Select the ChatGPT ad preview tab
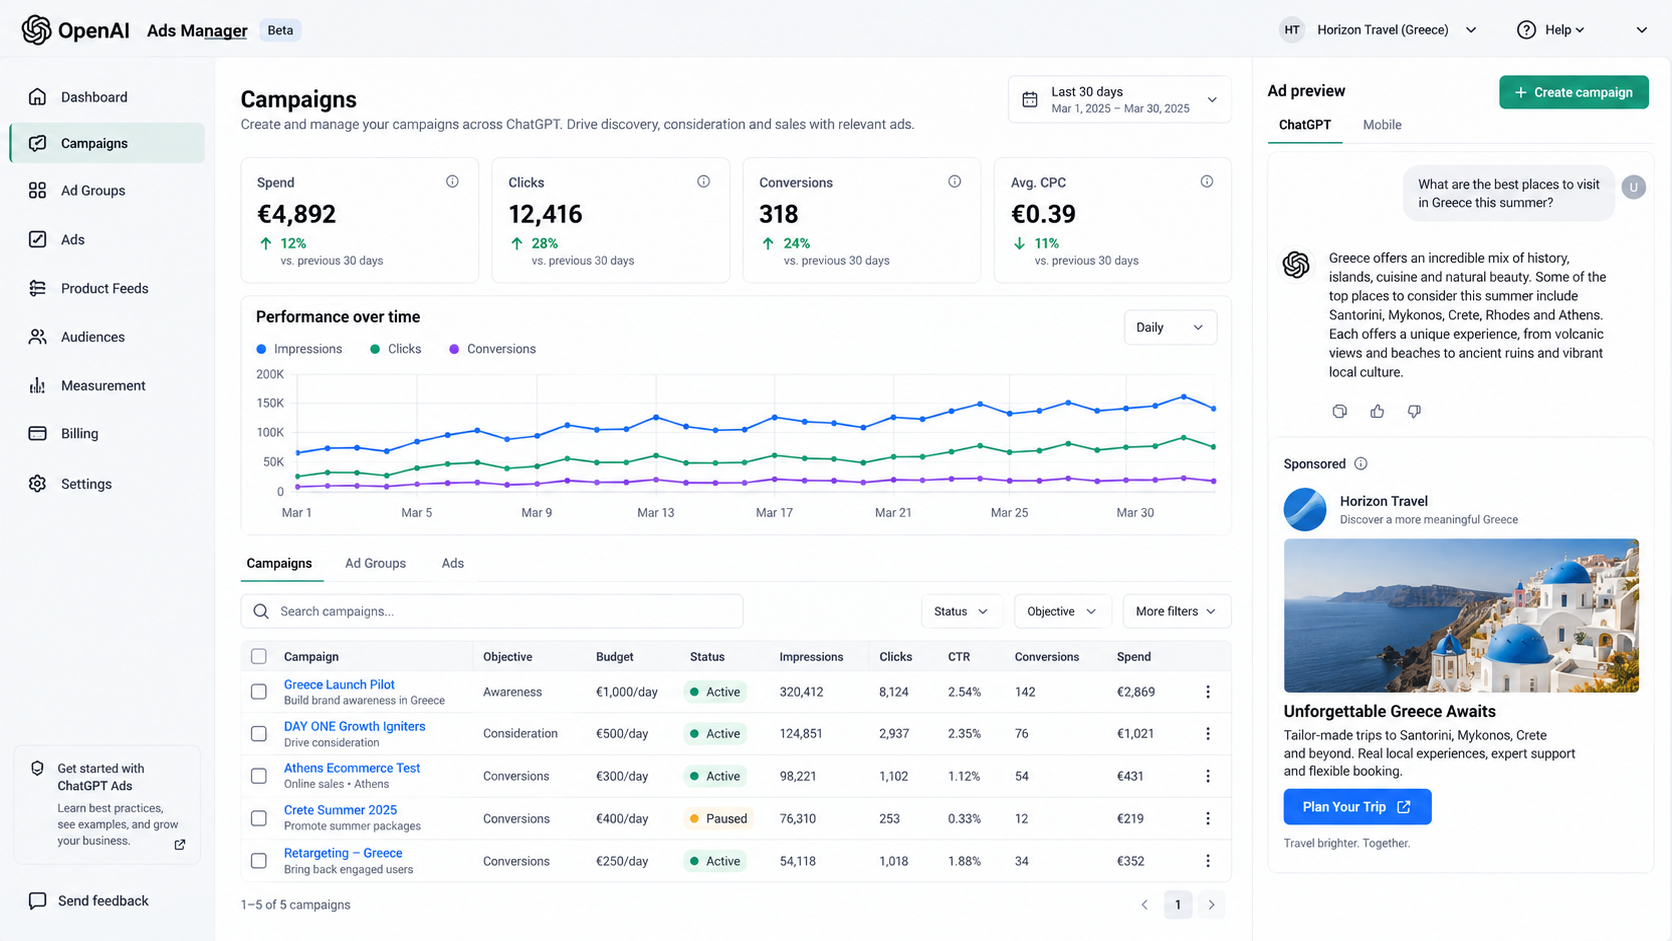Screen dimensions: 1672x941 coord(1305,125)
